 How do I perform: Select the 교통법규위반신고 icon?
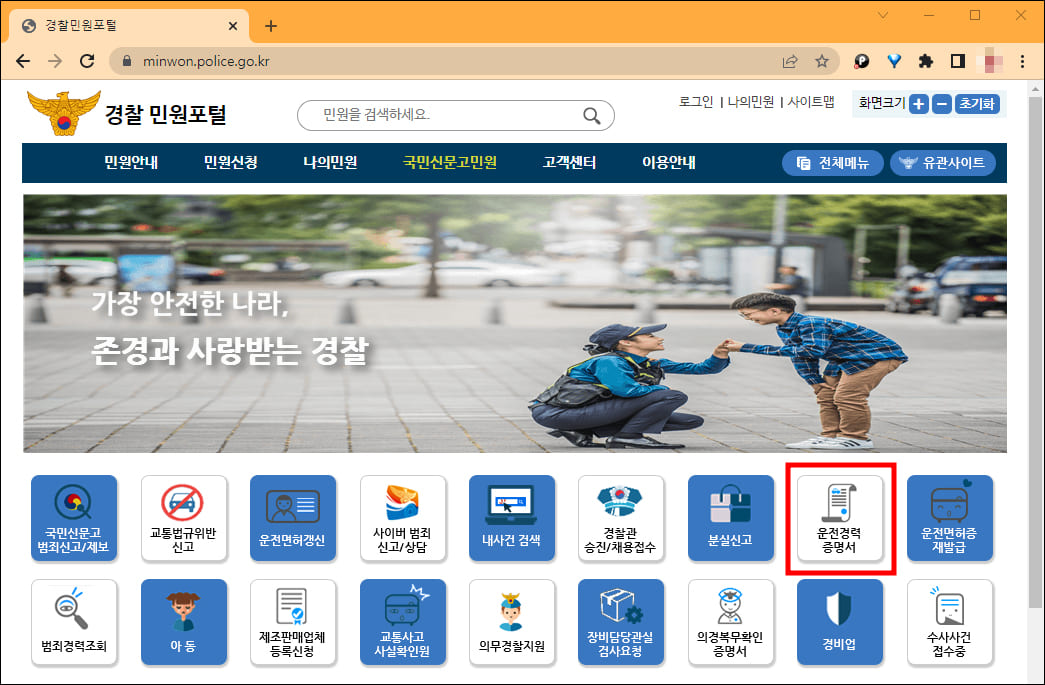point(184,518)
